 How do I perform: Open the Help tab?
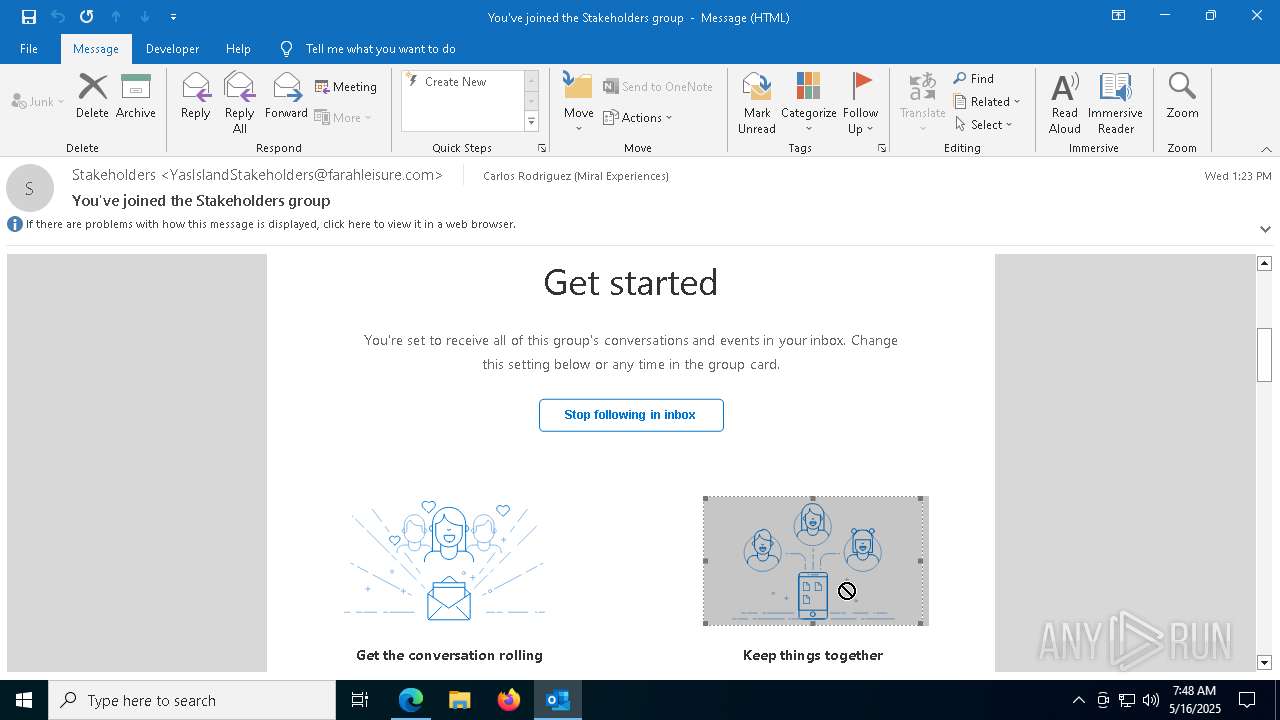pos(238,49)
